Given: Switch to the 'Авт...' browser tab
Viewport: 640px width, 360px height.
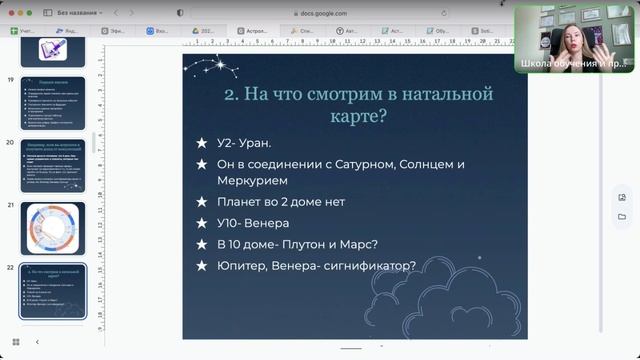Looking at the screenshot, I should 347,31.
